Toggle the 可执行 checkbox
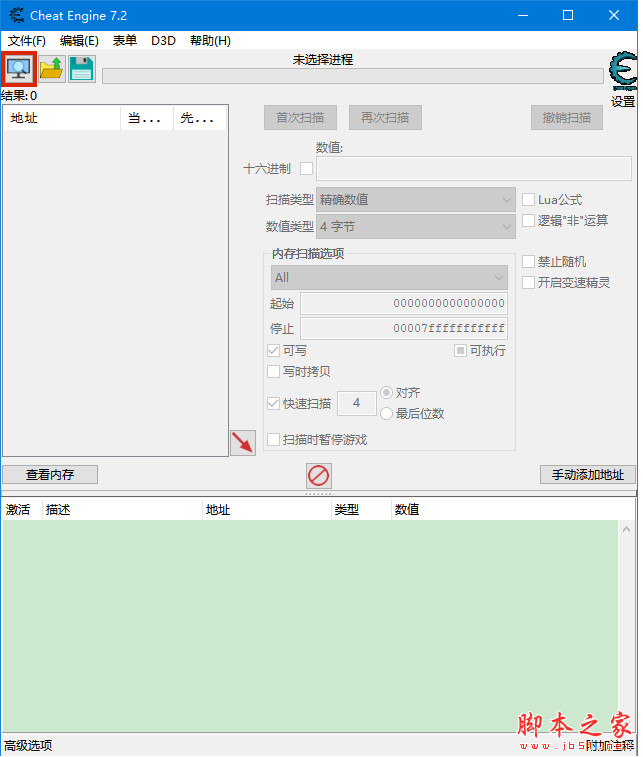Screen dimensions: 643x757 point(460,350)
